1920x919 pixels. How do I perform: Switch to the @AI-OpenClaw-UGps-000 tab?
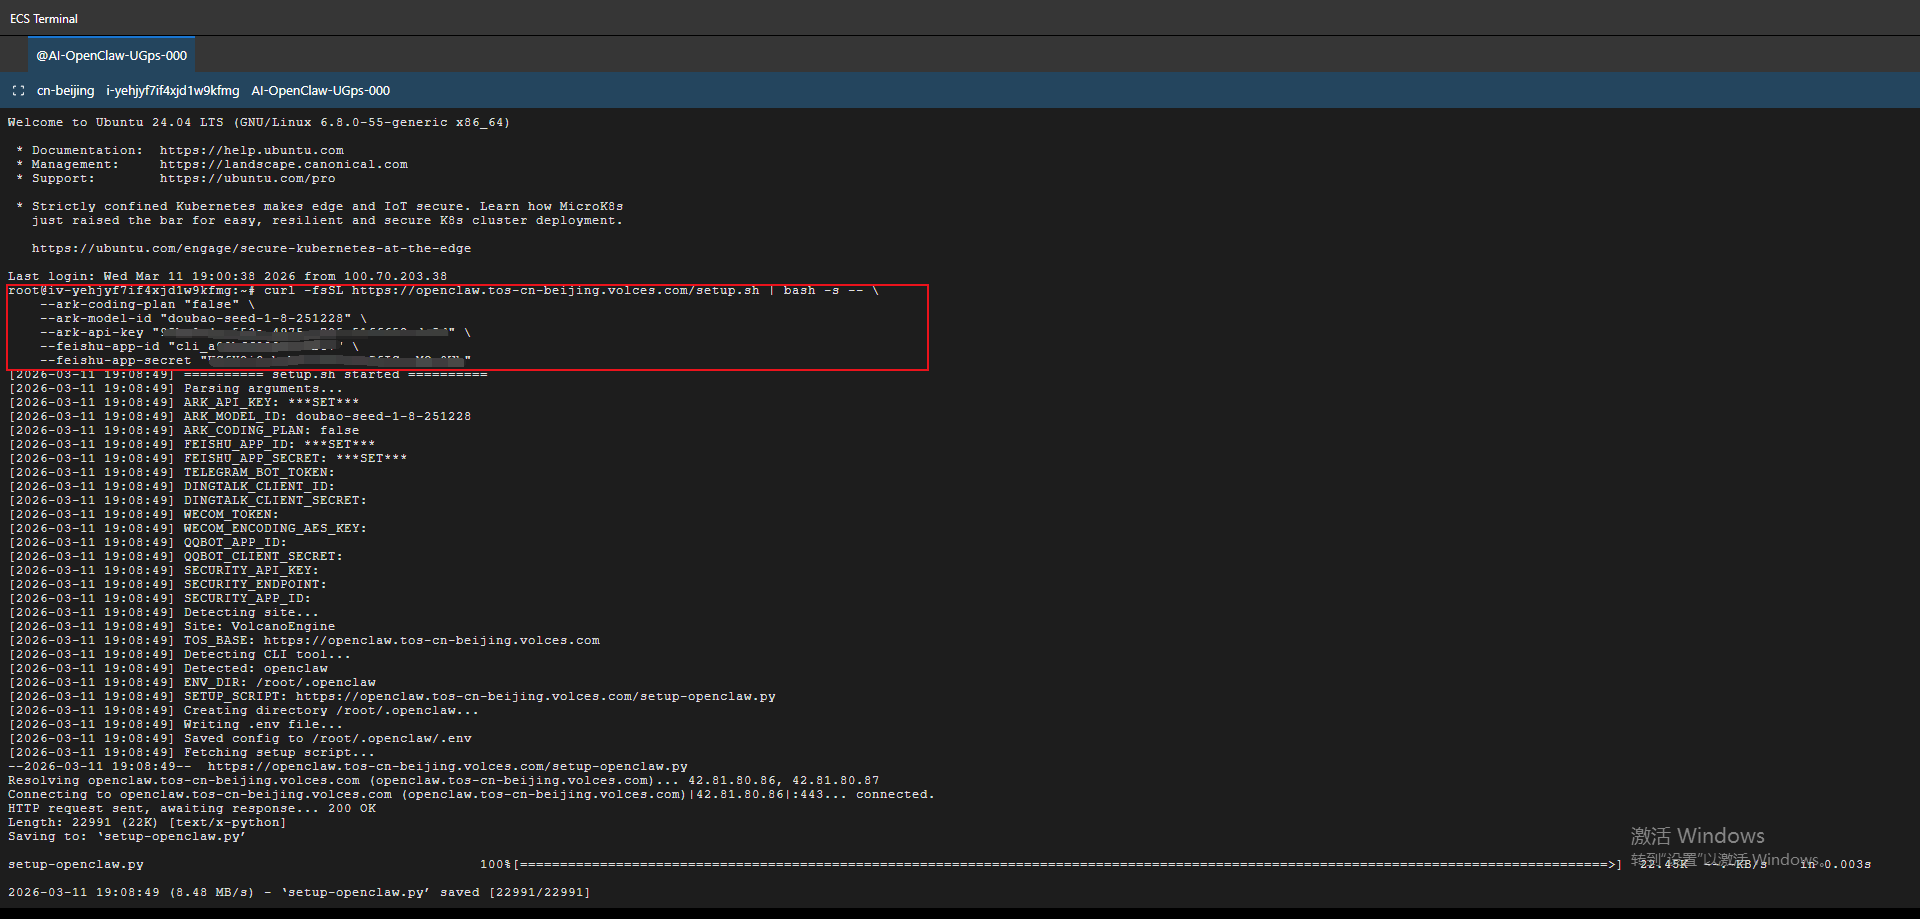pos(112,56)
